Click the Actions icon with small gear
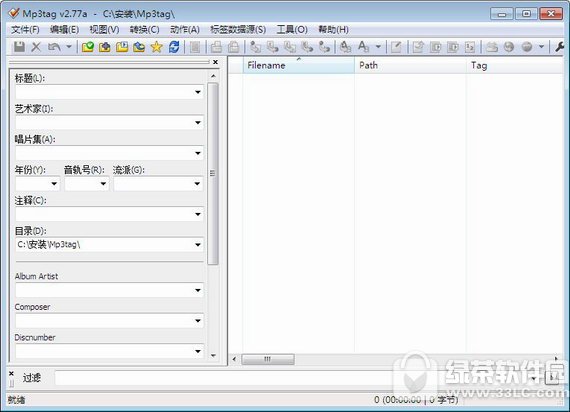Viewport: 570px width, 412px height. coord(345,47)
